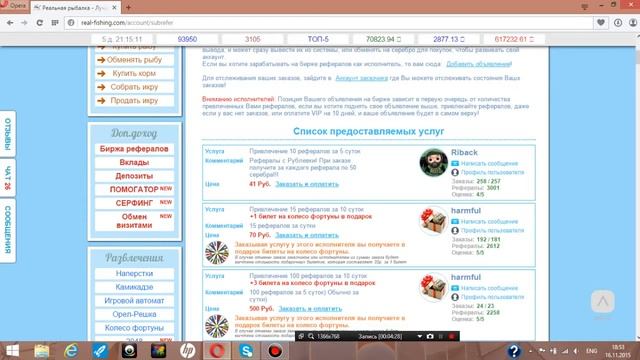
Task: Write message to first harmful envelope
Action: (x=455, y=222)
